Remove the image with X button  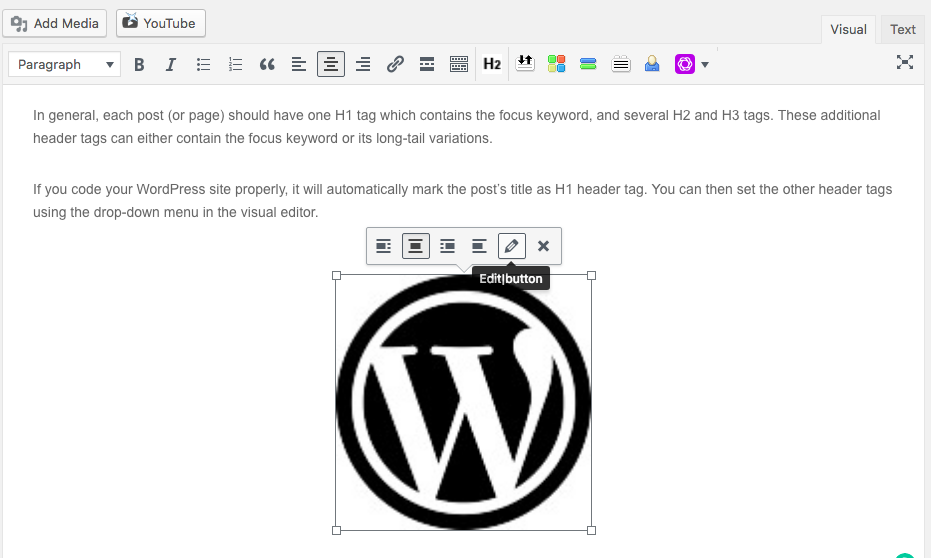click(543, 246)
